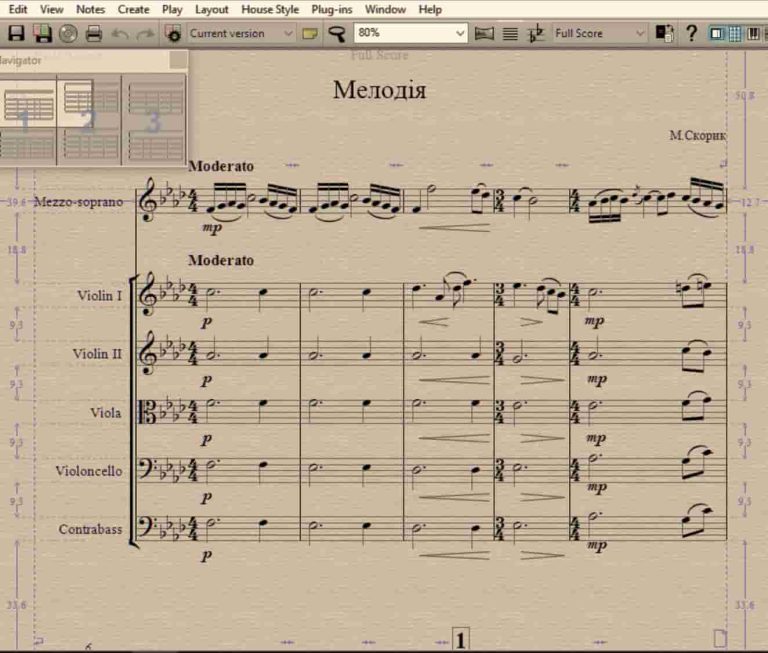Open the 80% zoom level dropdown arrow
Viewport: 768px width, 653px height.
click(x=459, y=33)
